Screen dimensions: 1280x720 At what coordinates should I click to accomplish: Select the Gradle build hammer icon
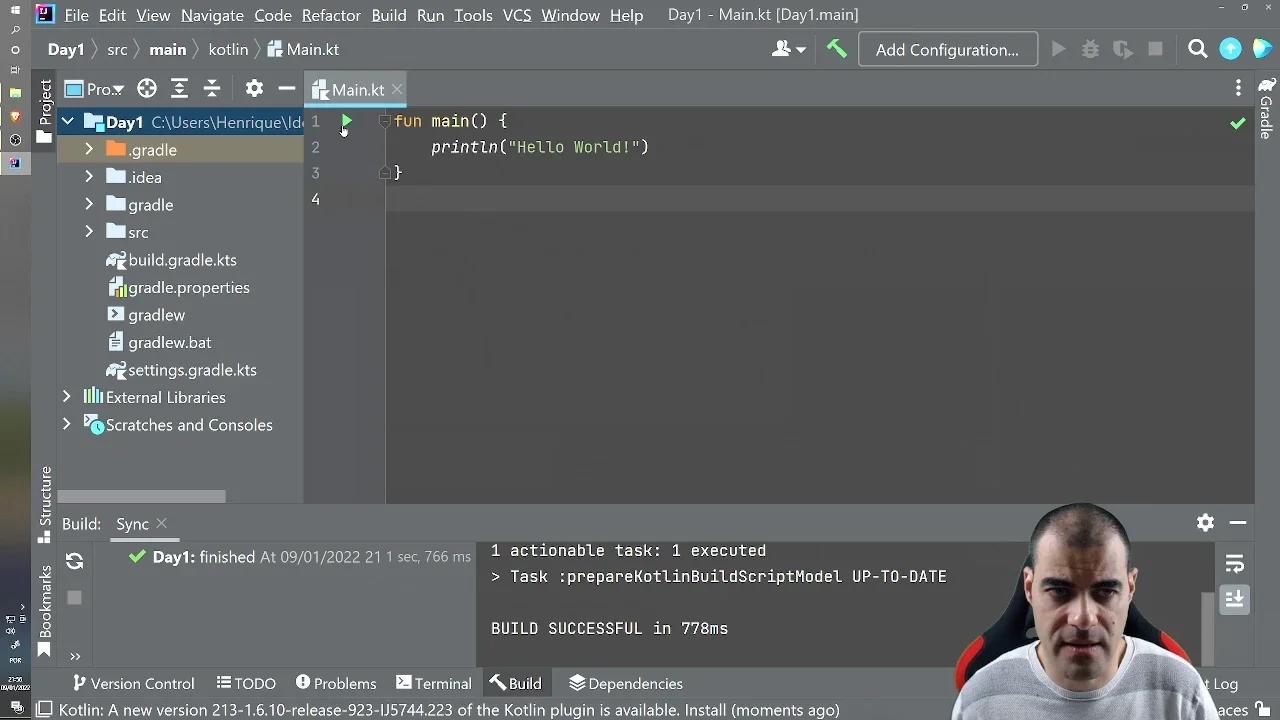coord(837,48)
